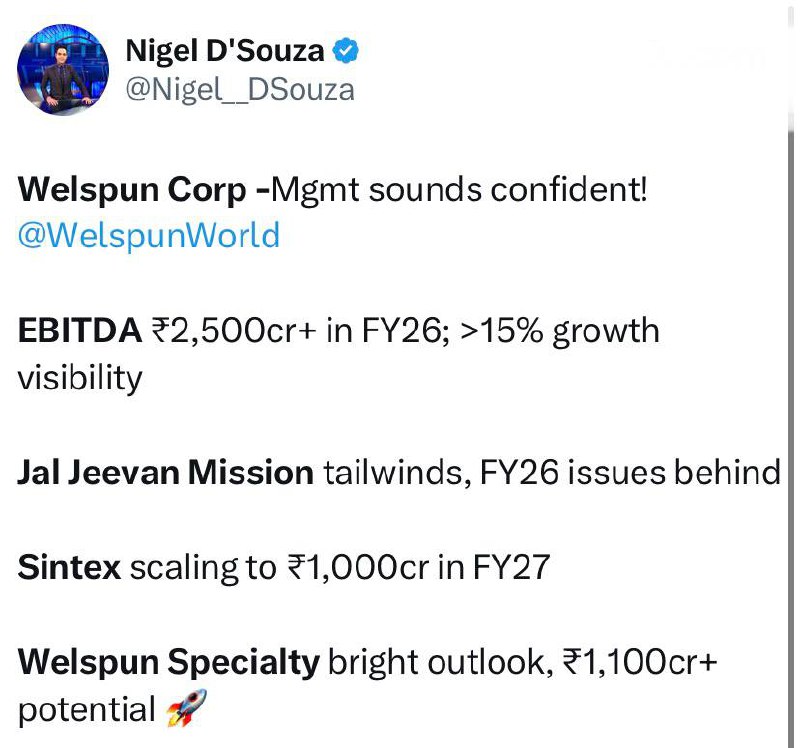Click the blue verified badge

click(346, 51)
